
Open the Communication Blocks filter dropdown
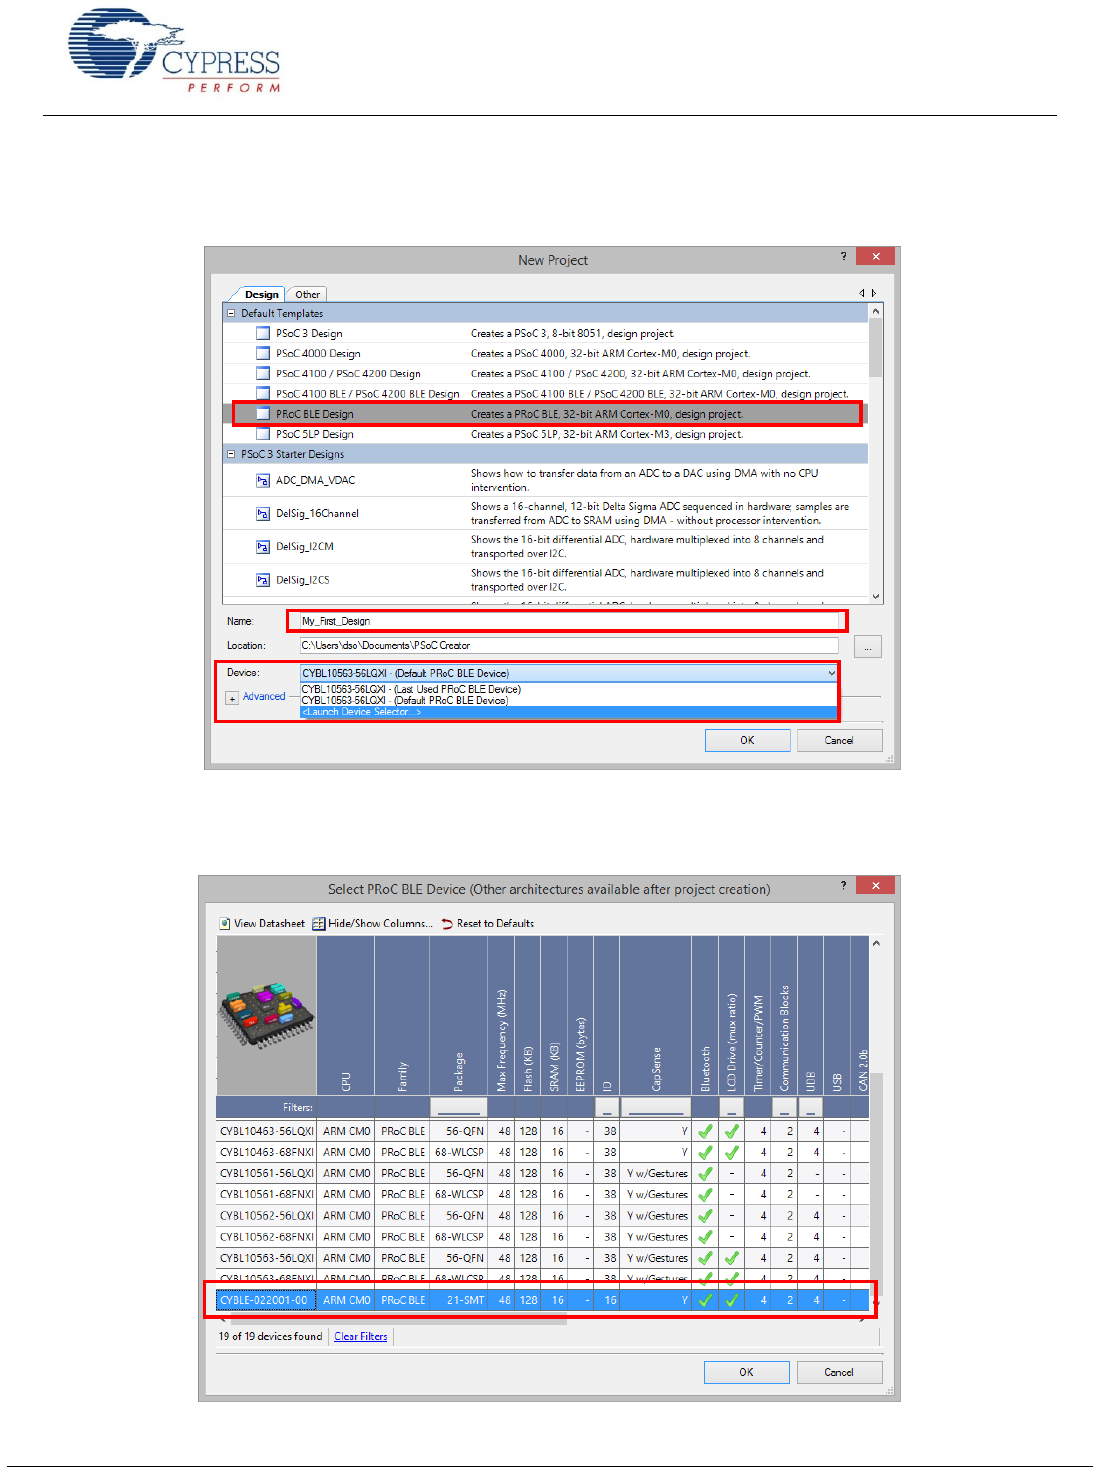point(785,1107)
